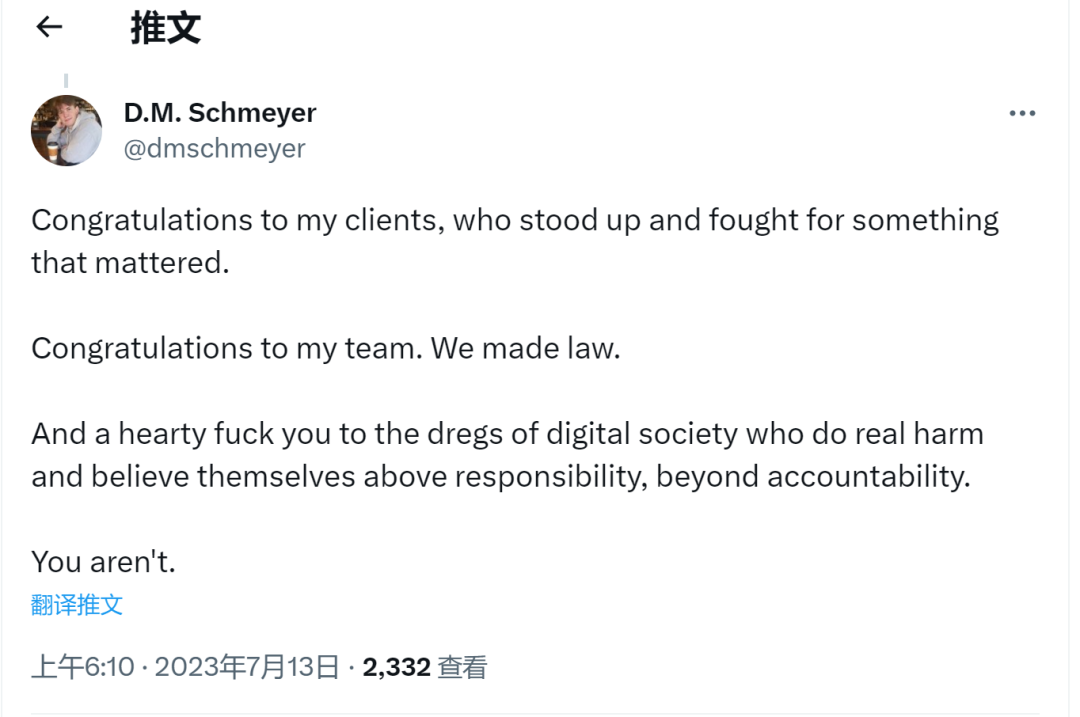Click the 2,332 view count number

coord(397,667)
